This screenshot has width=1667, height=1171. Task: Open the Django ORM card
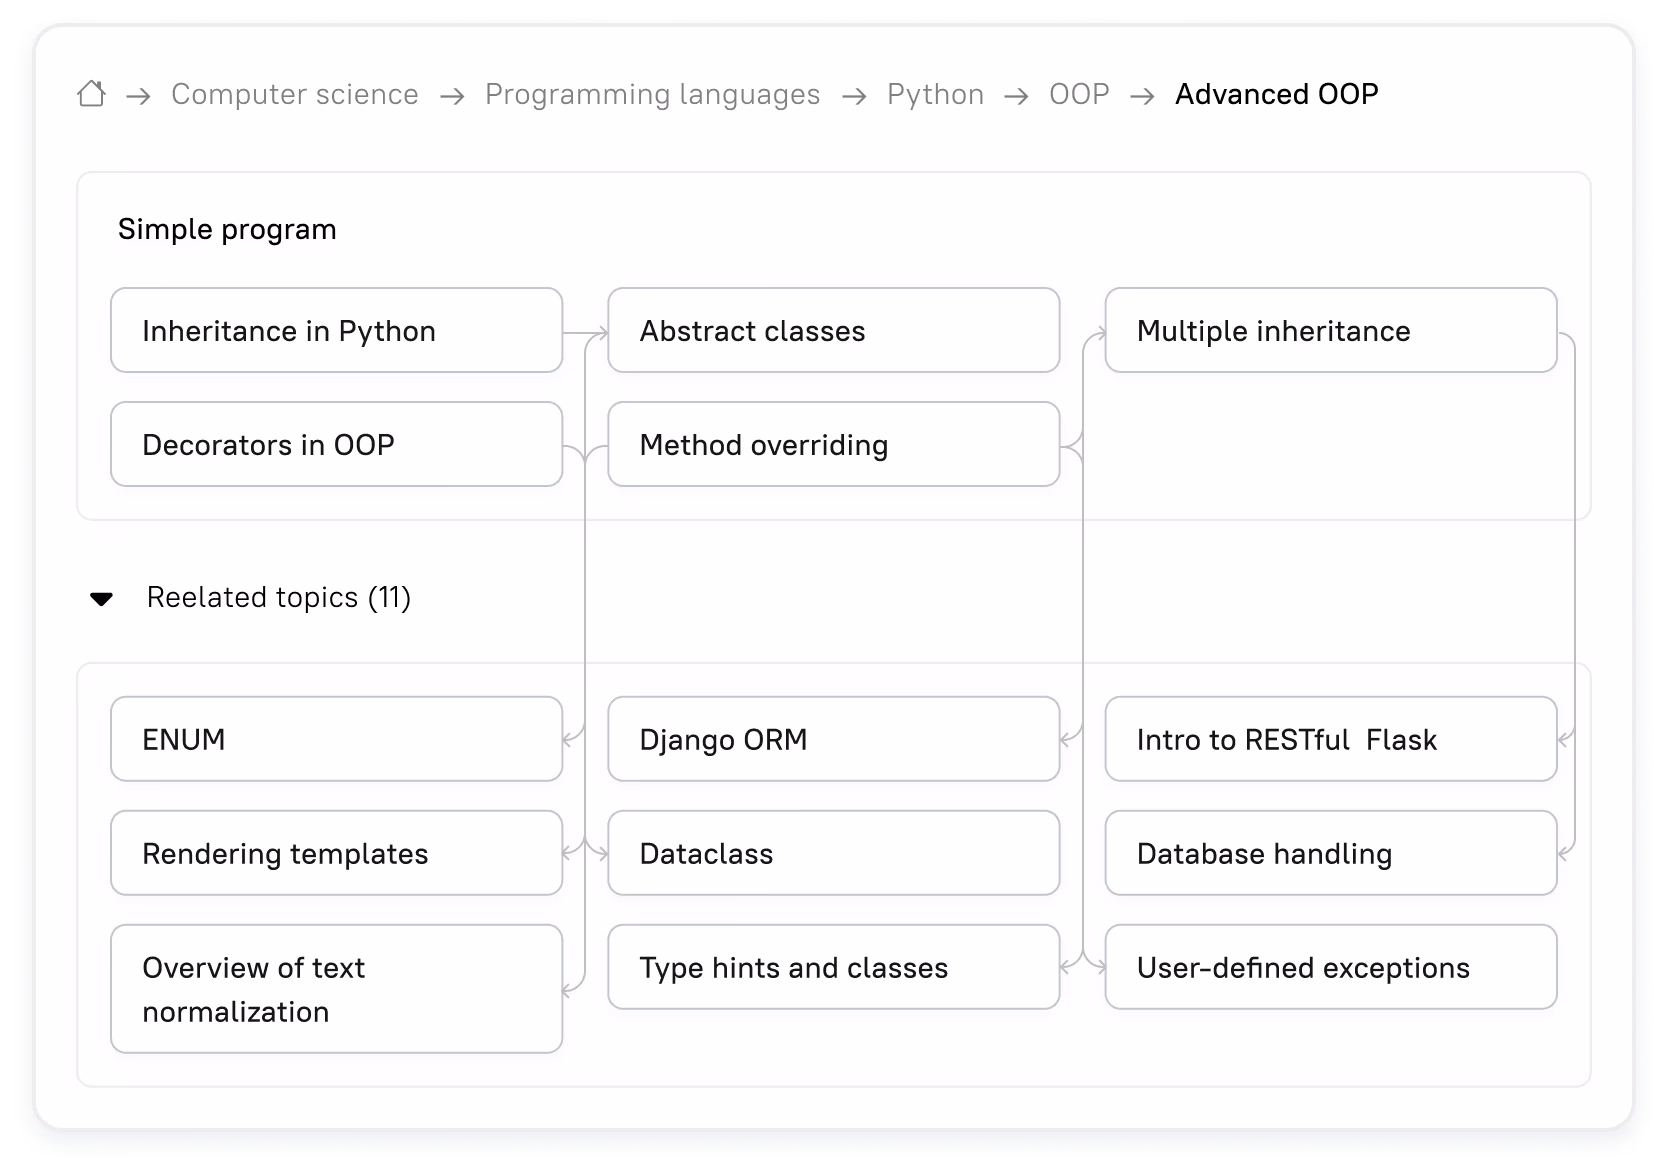point(833,739)
